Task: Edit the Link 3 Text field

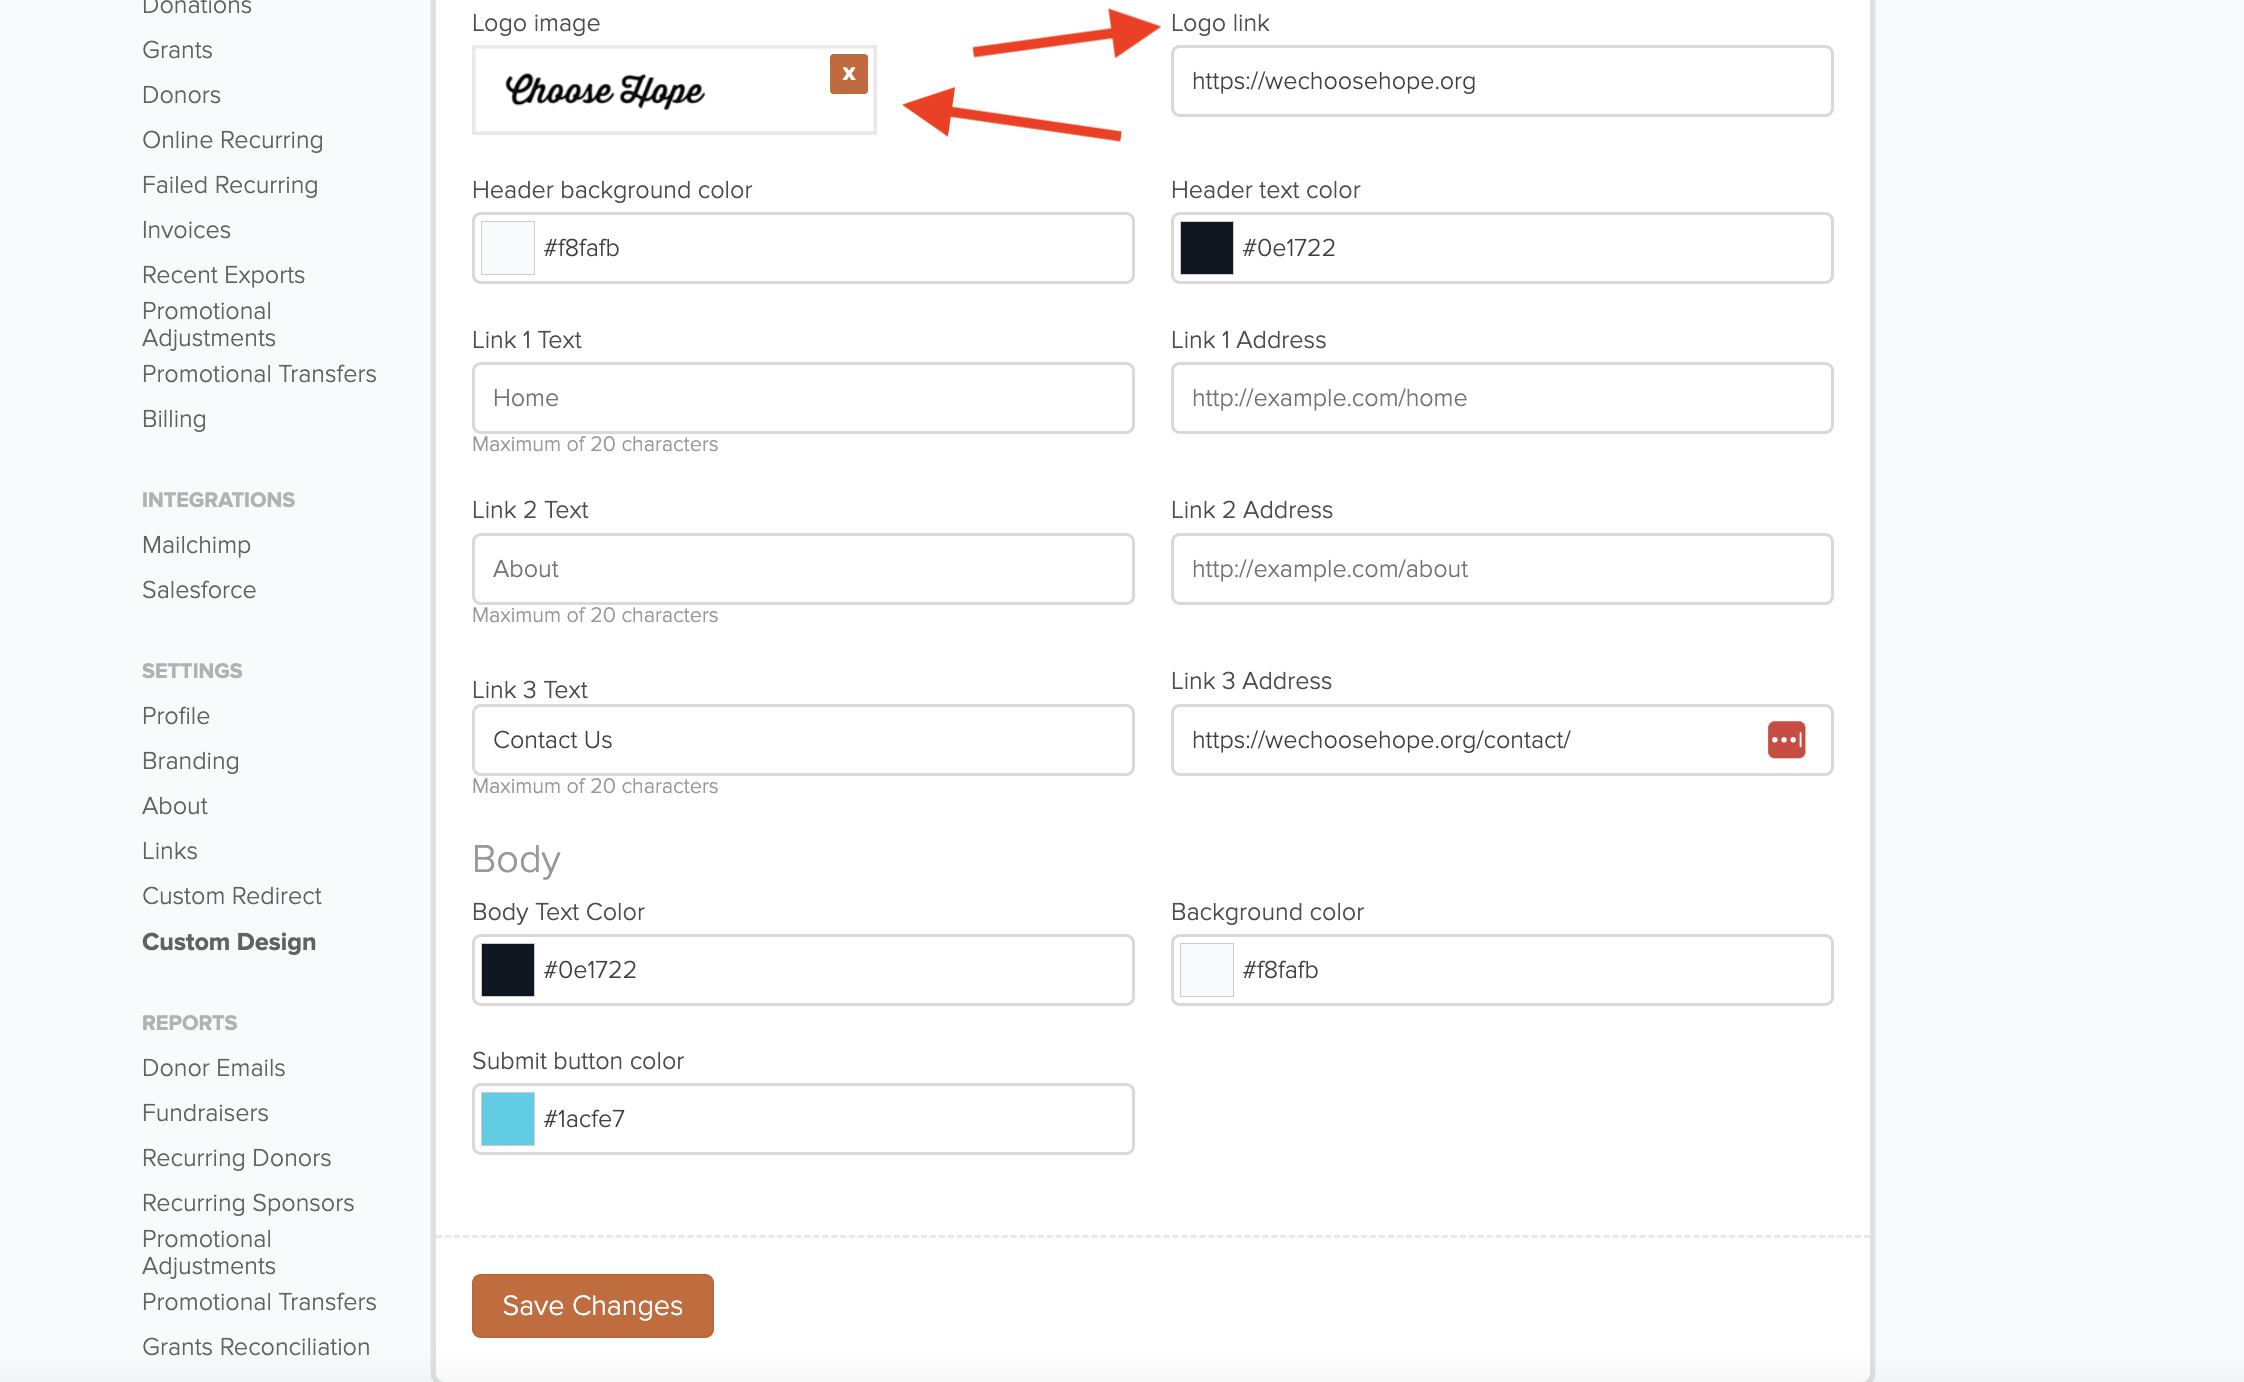Action: tap(803, 740)
